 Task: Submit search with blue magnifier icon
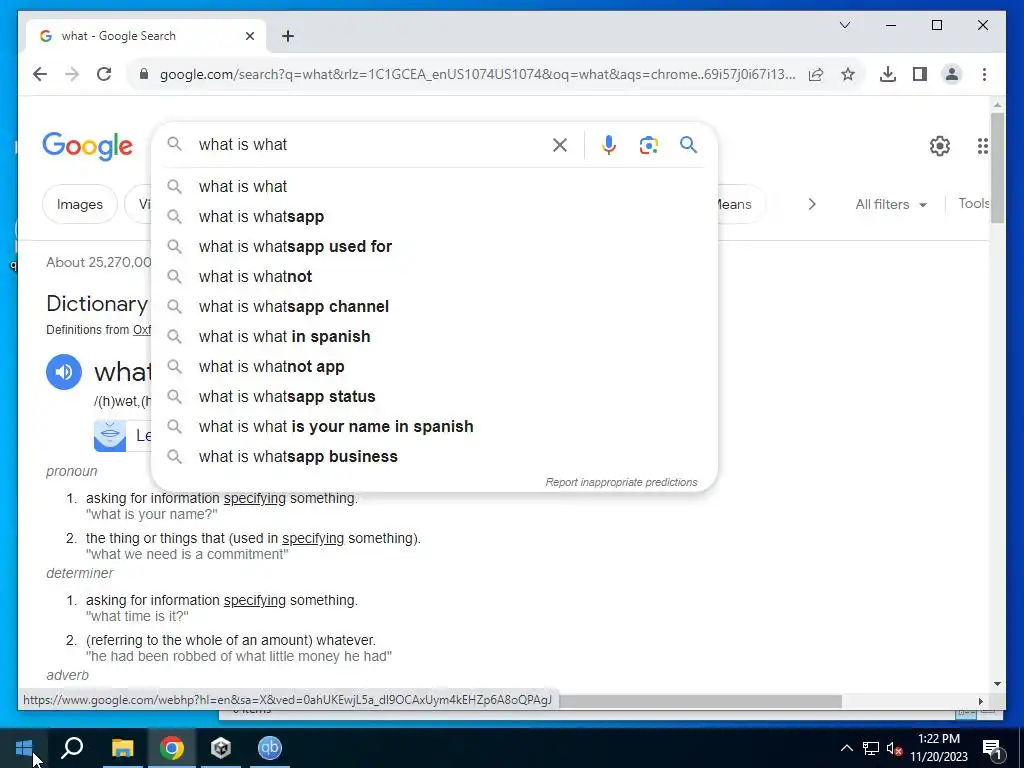coord(688,144)
